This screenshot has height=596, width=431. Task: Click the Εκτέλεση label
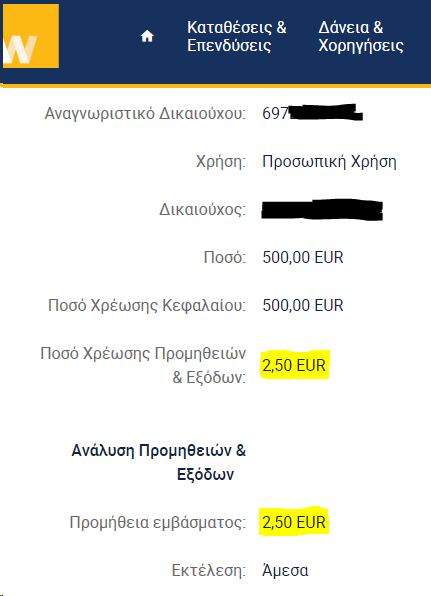(209, 570)
